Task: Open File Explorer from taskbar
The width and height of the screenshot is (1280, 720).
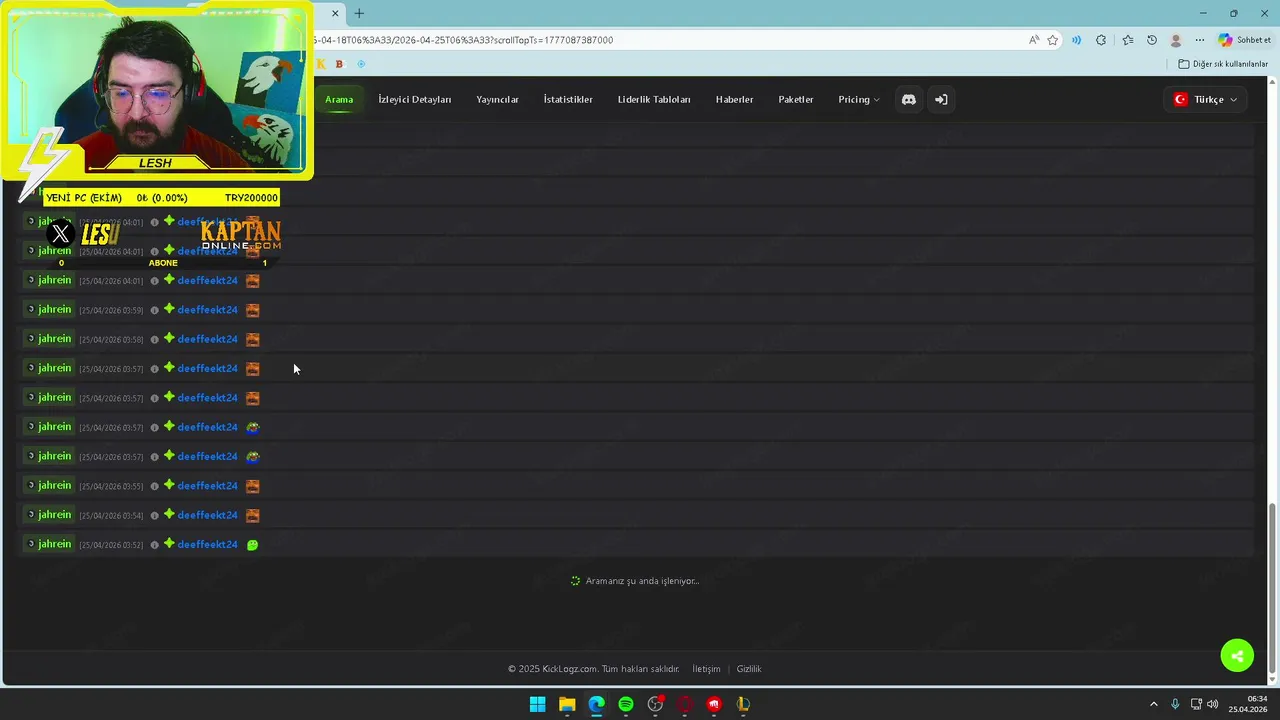Action: (x=567, y=704)
